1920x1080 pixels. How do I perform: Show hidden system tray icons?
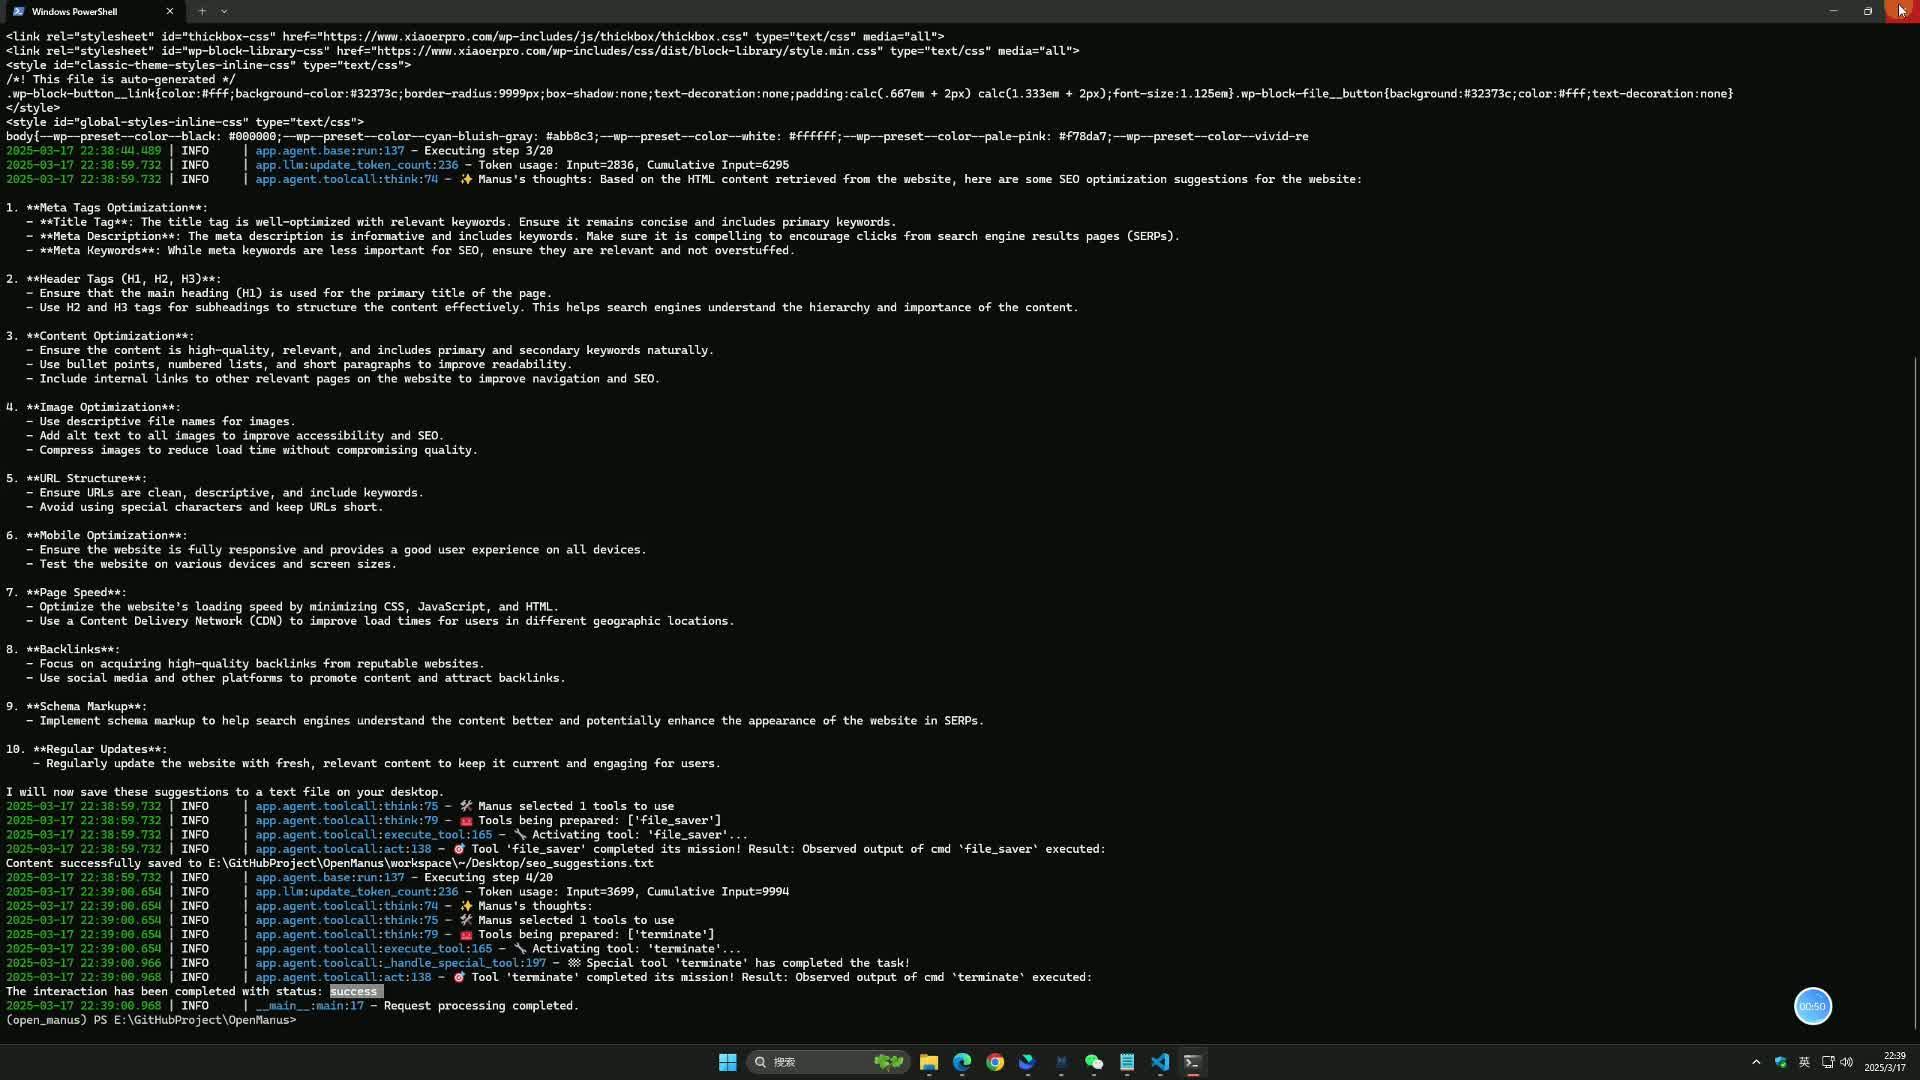pyautogui.click(x=1756, y=1062)
